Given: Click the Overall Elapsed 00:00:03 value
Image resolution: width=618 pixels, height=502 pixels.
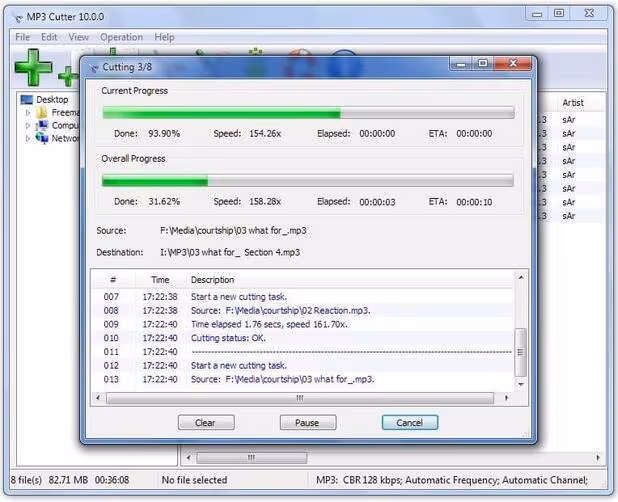Looking at the screenshot, I should (377, 202).
